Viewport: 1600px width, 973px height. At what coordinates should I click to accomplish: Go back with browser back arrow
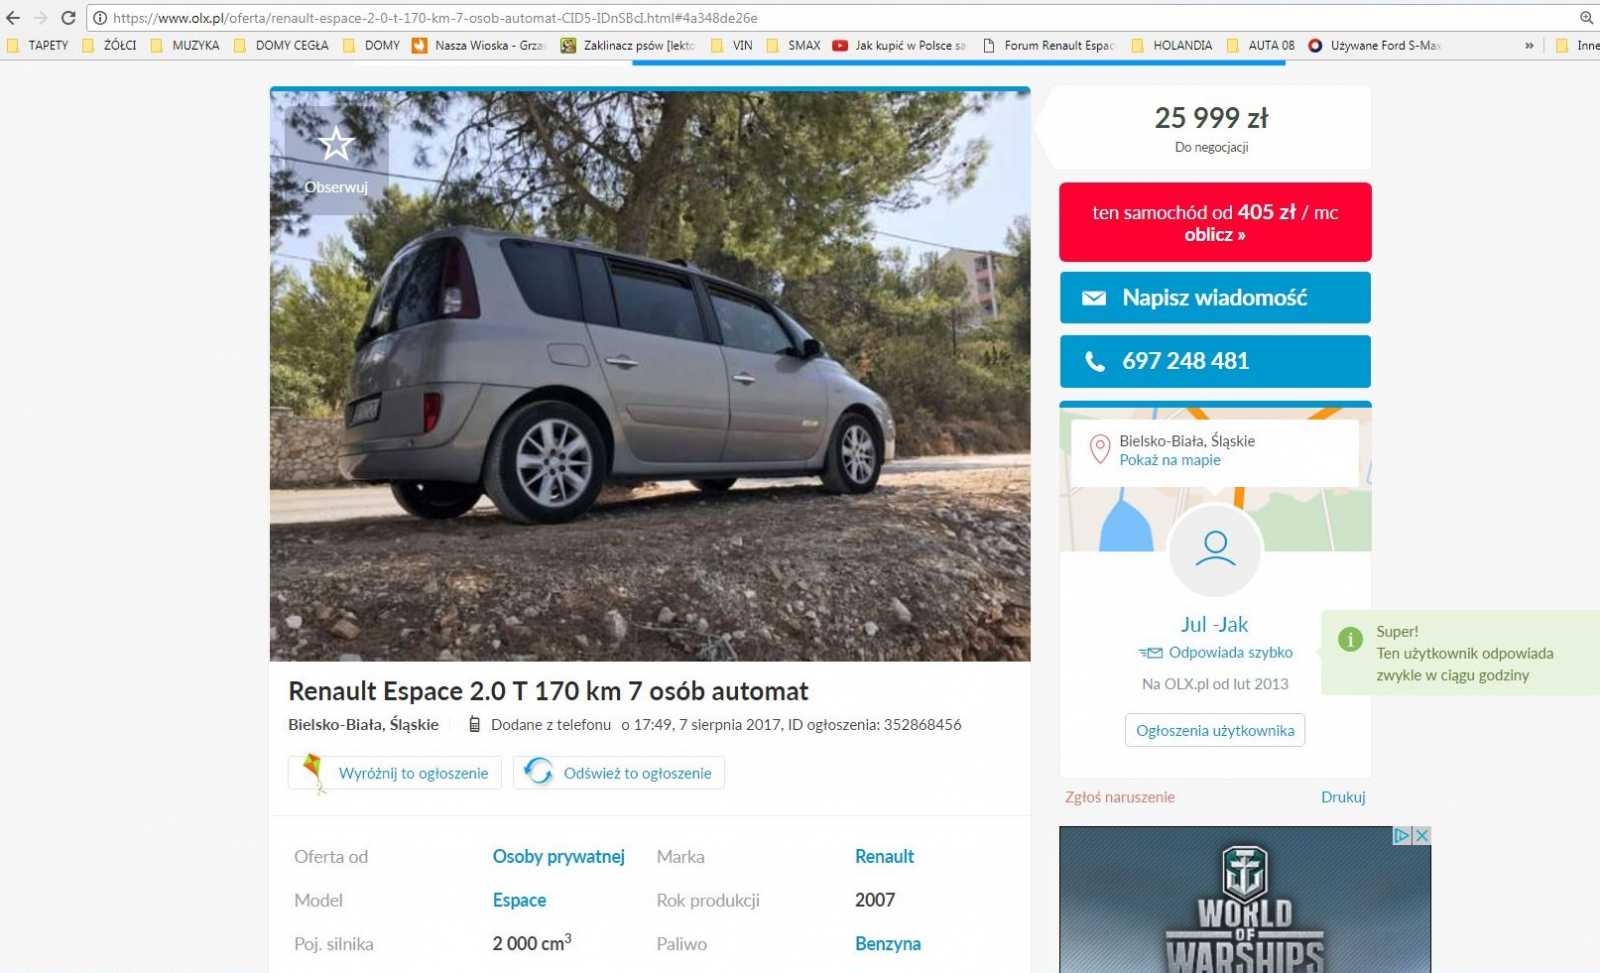13,18
